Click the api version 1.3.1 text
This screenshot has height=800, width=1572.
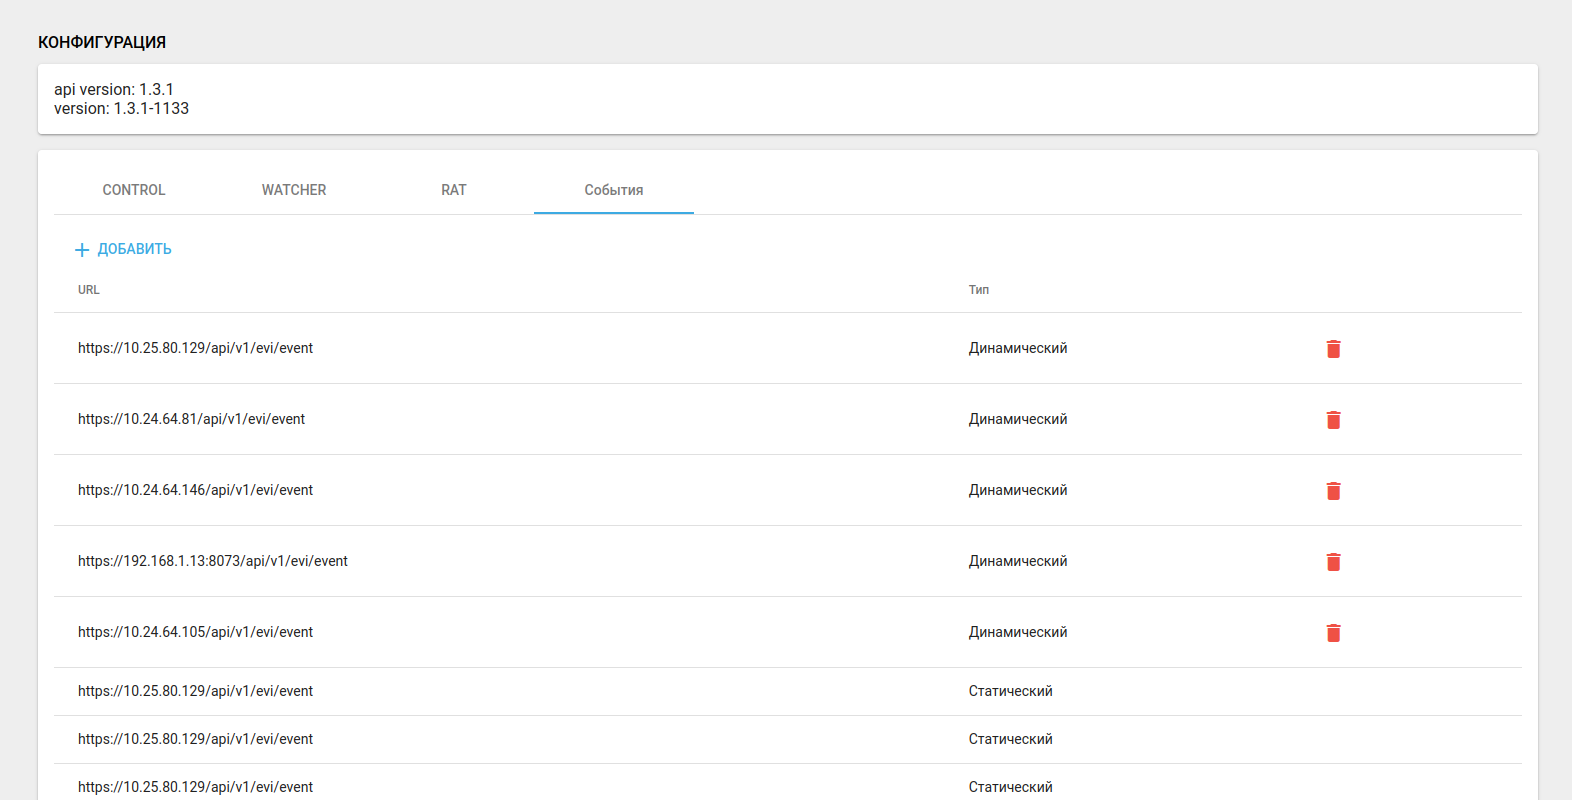pyautogui.click(x=114, y=90)
